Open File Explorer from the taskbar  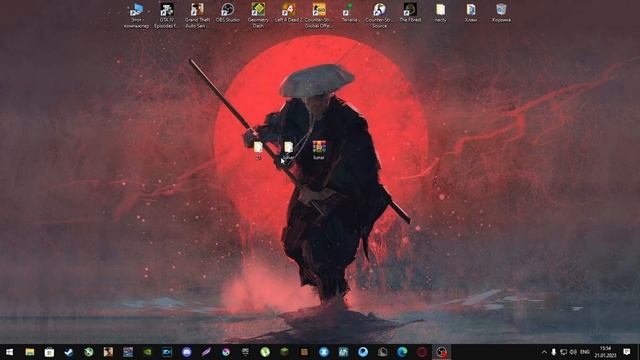(29, 352)
